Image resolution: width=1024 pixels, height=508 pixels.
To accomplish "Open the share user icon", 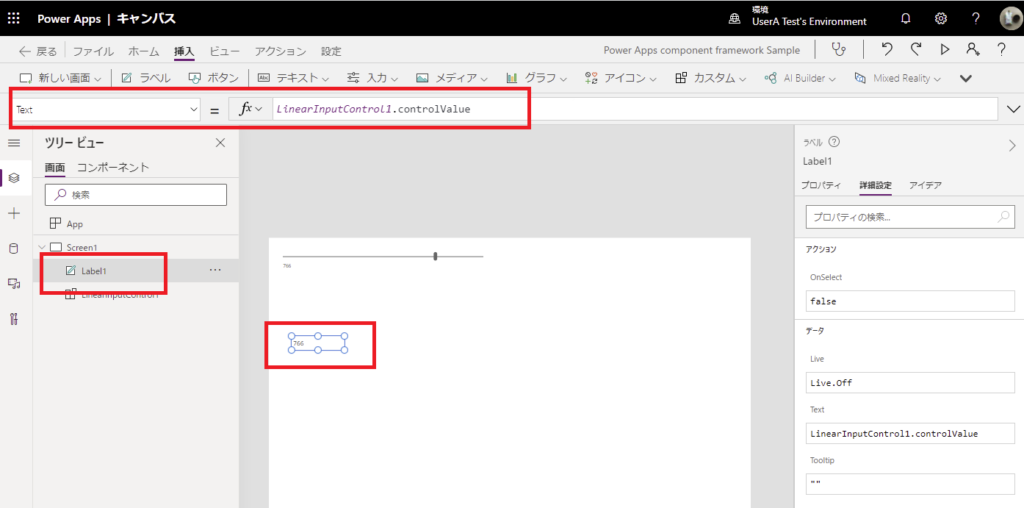I will [973, 50].
